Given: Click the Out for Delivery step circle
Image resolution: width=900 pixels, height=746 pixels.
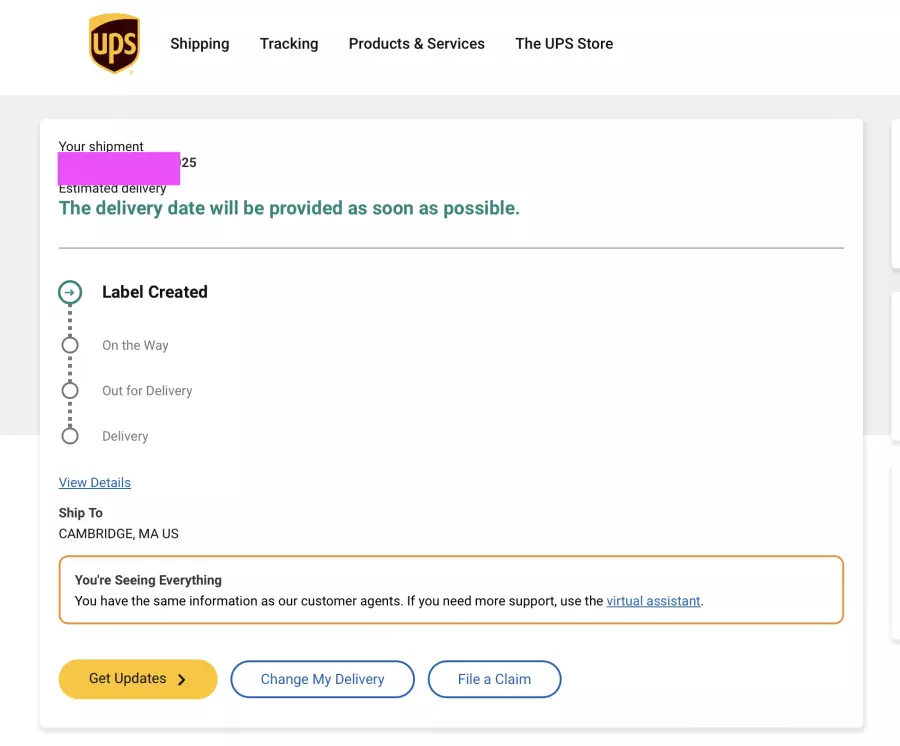Looking at the screenshot, I should tap(70, 390).
